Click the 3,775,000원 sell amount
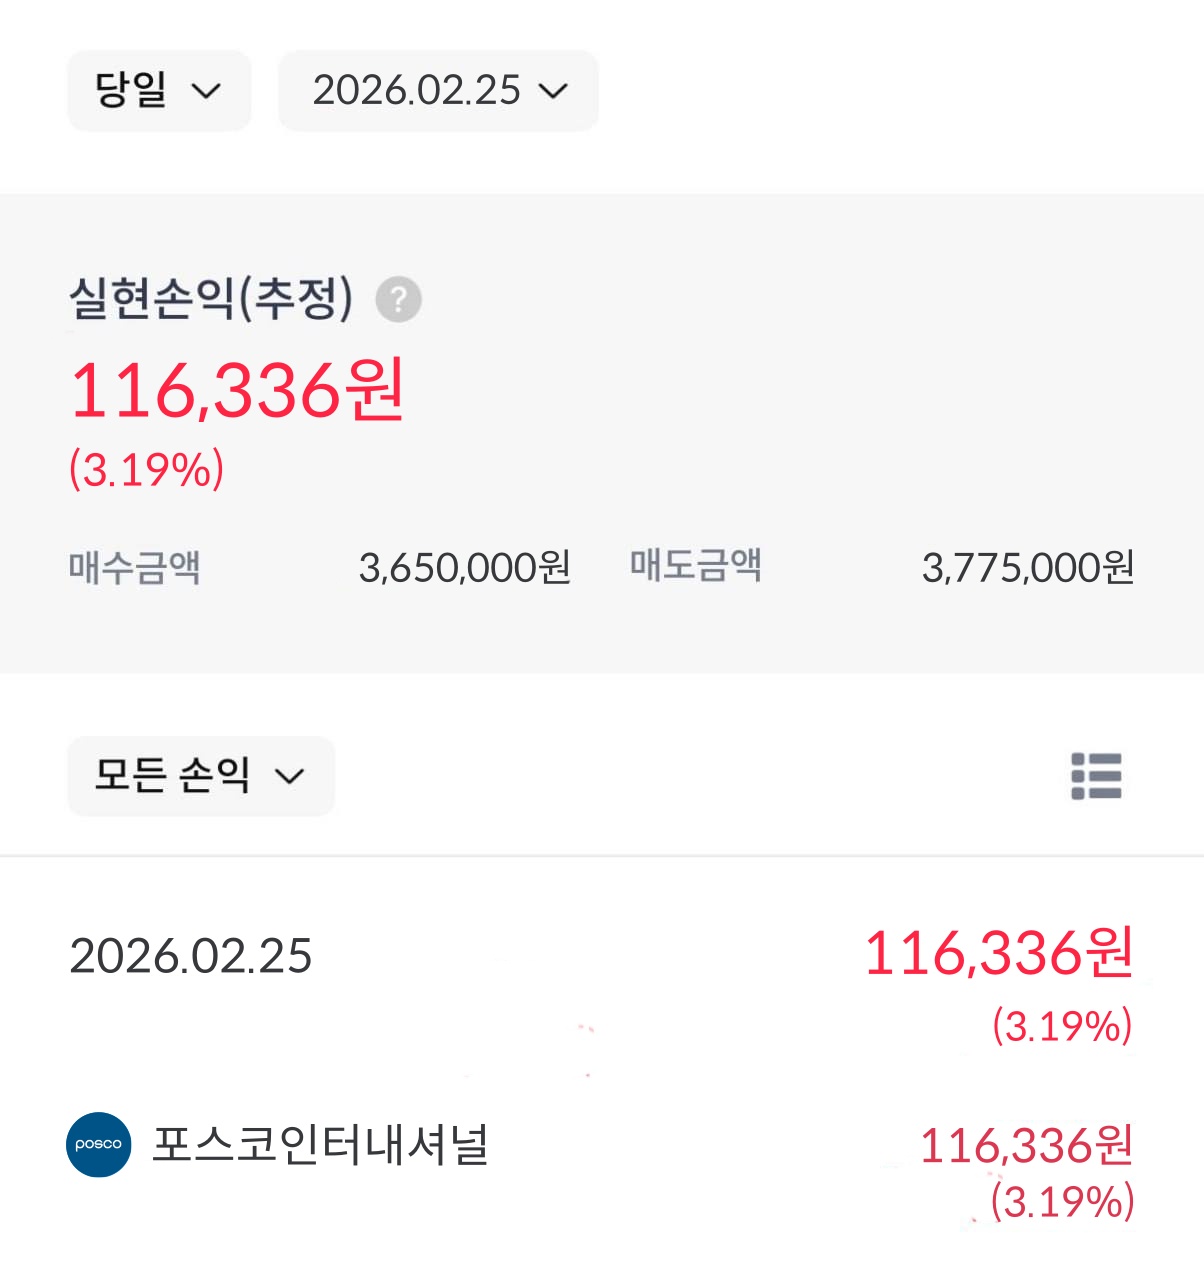This screenshot has height=1280, width=1204. tap(1028, 568)
